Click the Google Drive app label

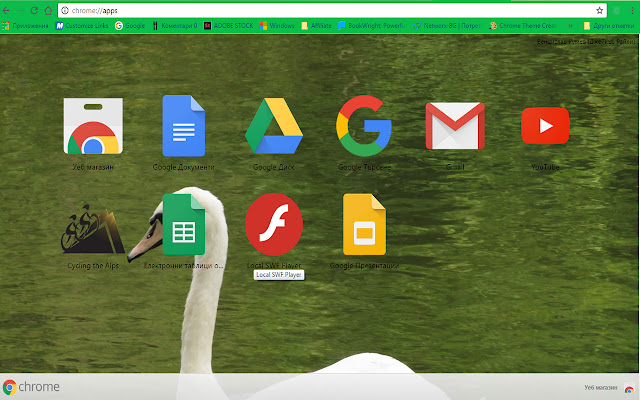(x=274, y=167)
